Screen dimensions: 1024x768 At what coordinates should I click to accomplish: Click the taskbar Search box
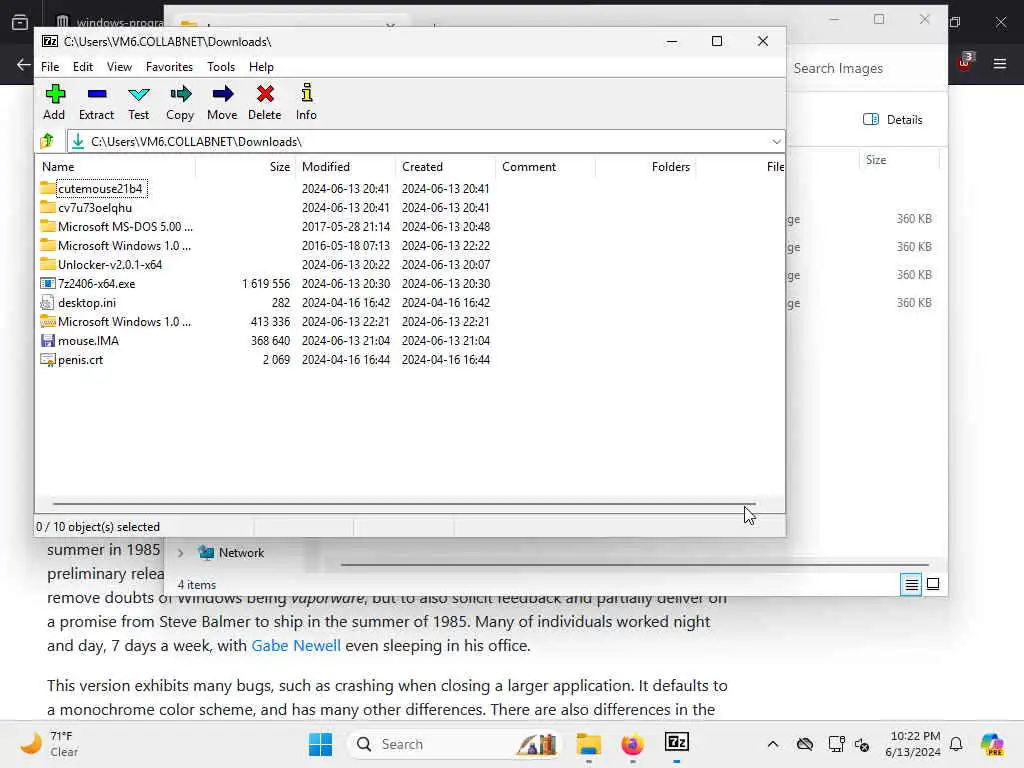455,744
